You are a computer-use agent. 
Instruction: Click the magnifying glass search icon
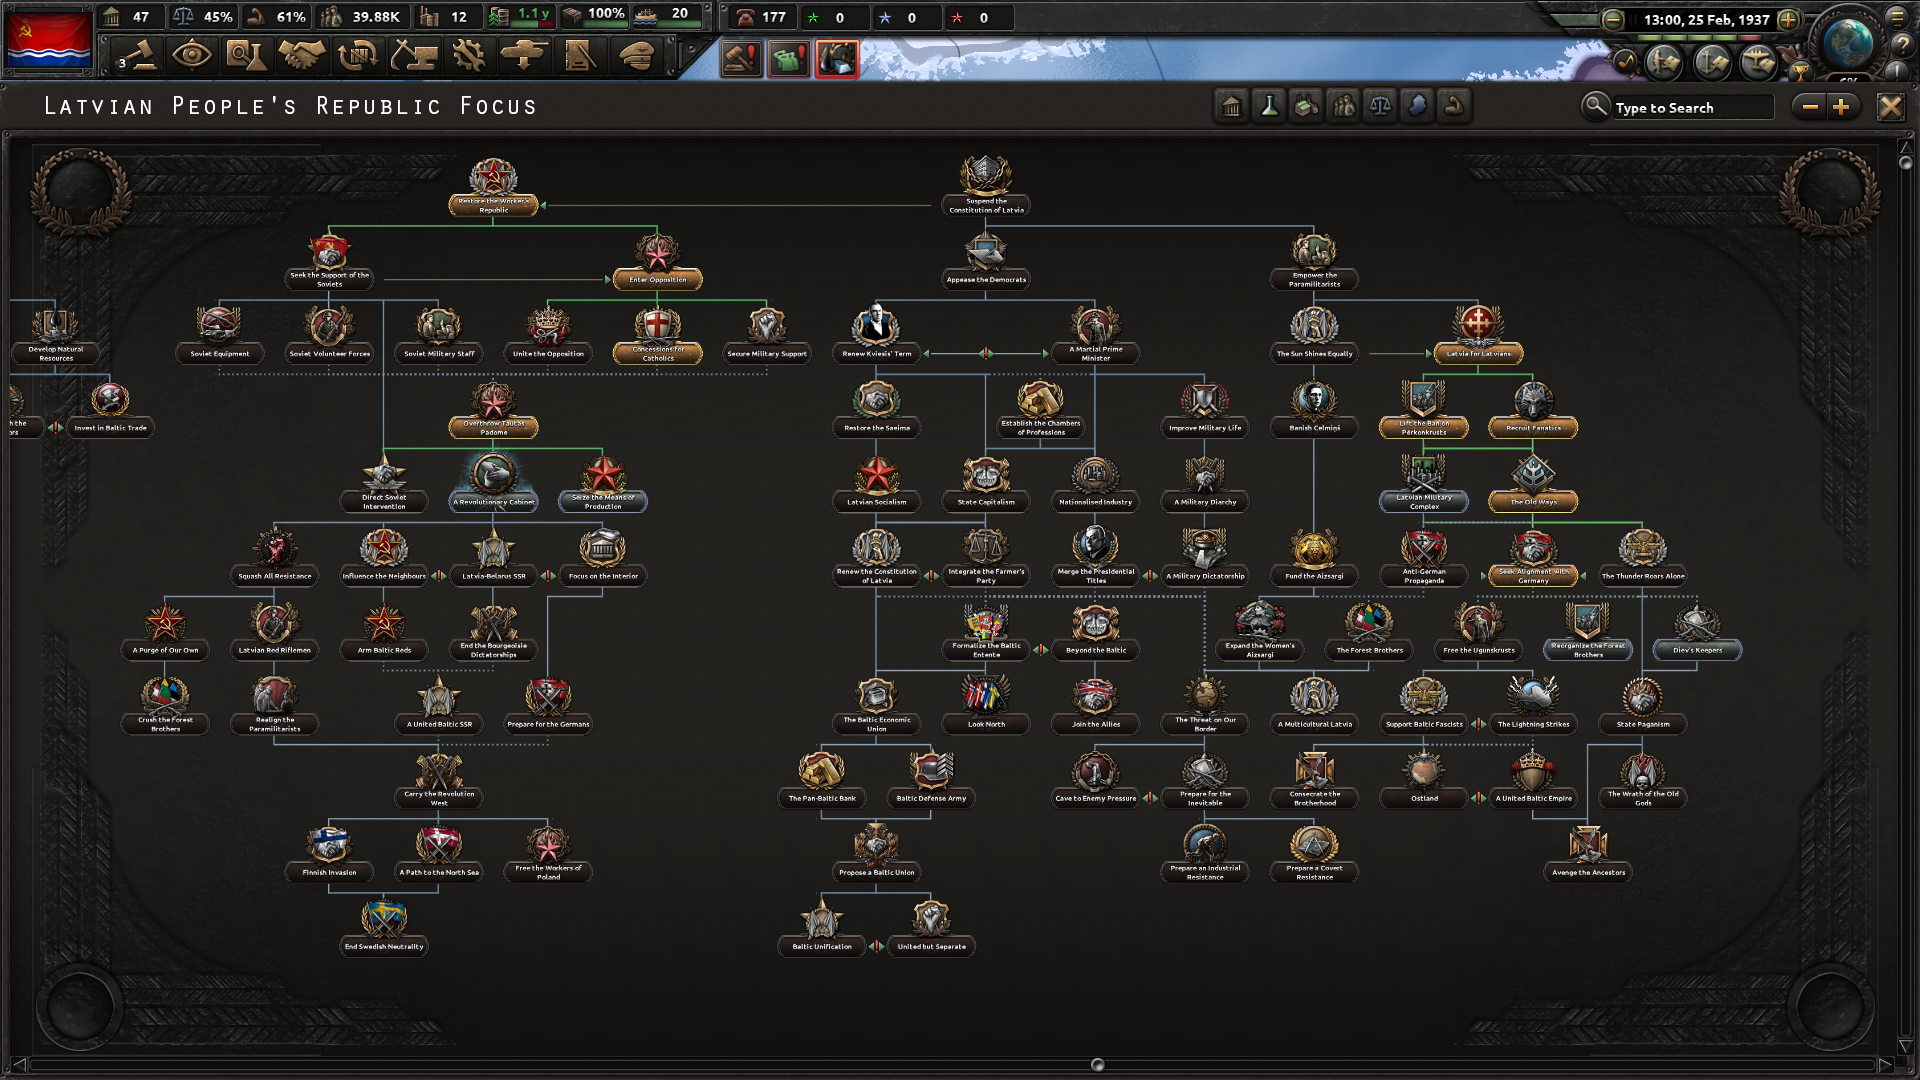pos(1595,106)
